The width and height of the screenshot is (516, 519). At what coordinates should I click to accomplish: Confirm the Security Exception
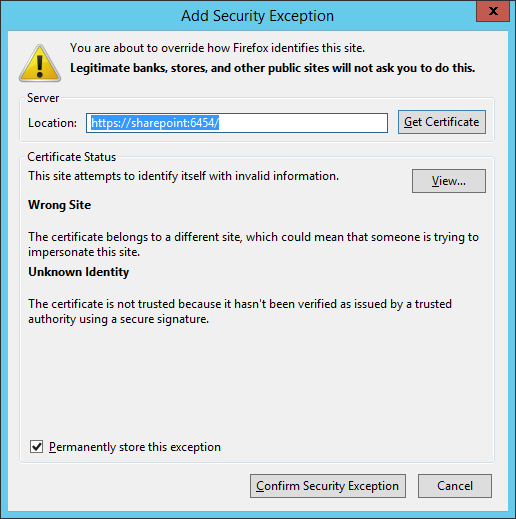coord(328,486)
